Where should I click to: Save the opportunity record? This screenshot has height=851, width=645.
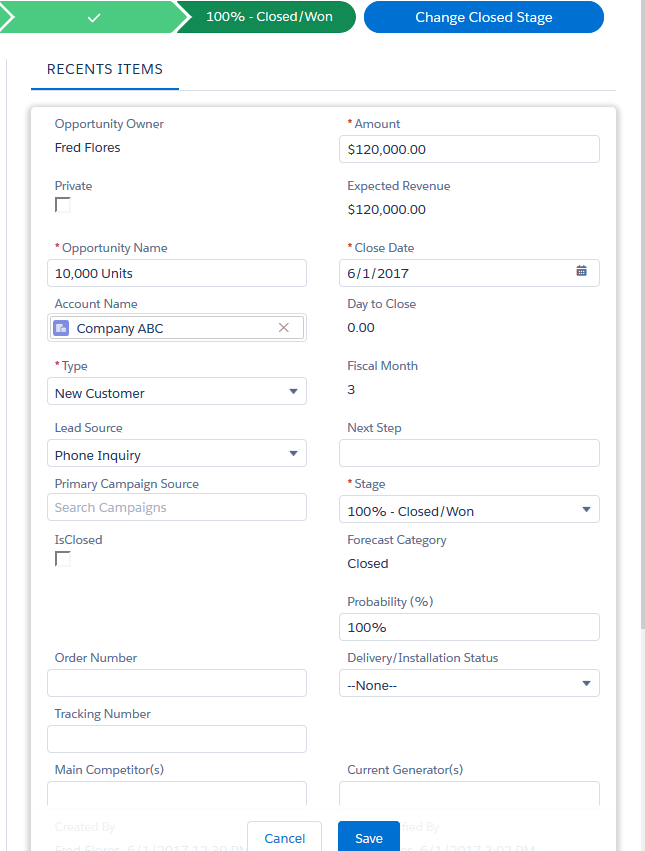coord(368,838)
